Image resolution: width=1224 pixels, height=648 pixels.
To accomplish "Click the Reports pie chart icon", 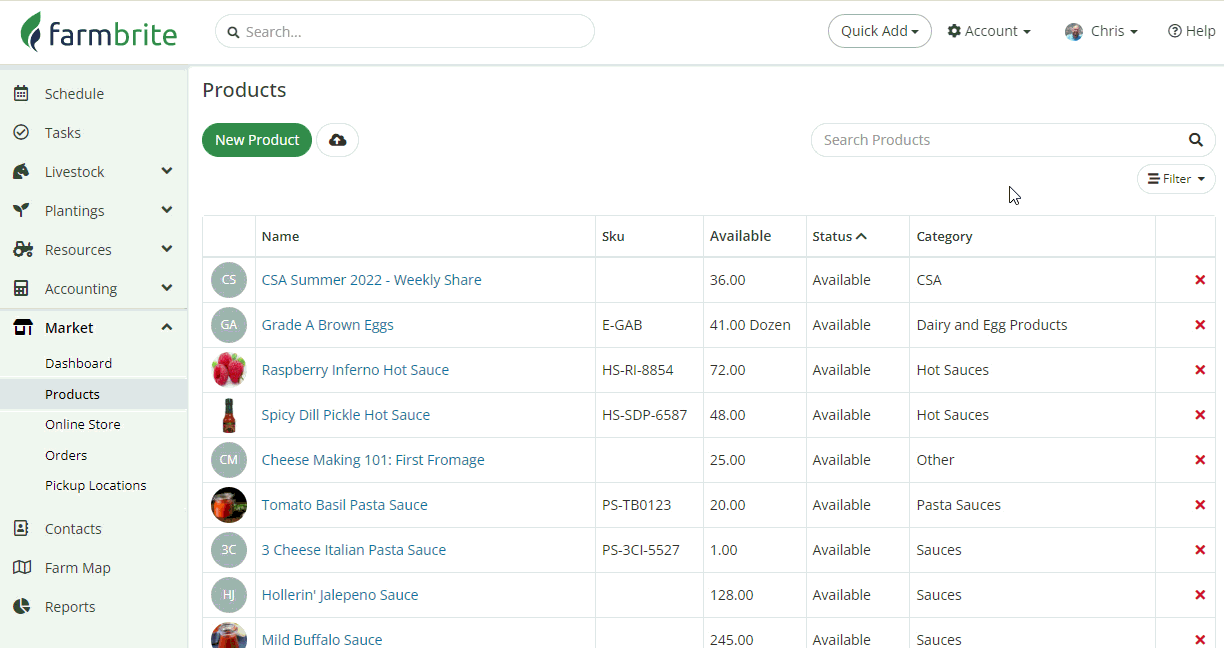I will pos(21,607).
